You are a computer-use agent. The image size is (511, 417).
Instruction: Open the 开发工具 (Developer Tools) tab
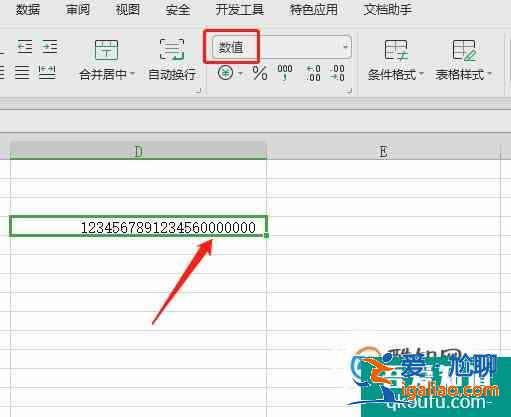click(x=239, y=9)
